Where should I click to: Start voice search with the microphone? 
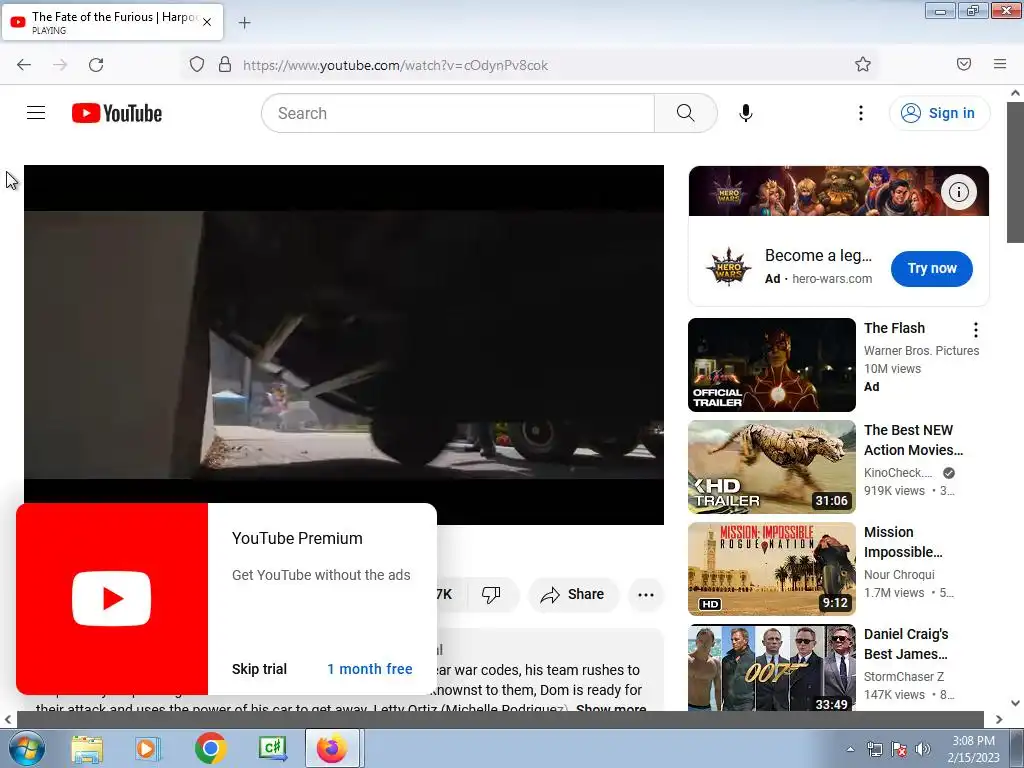(745, 113)
